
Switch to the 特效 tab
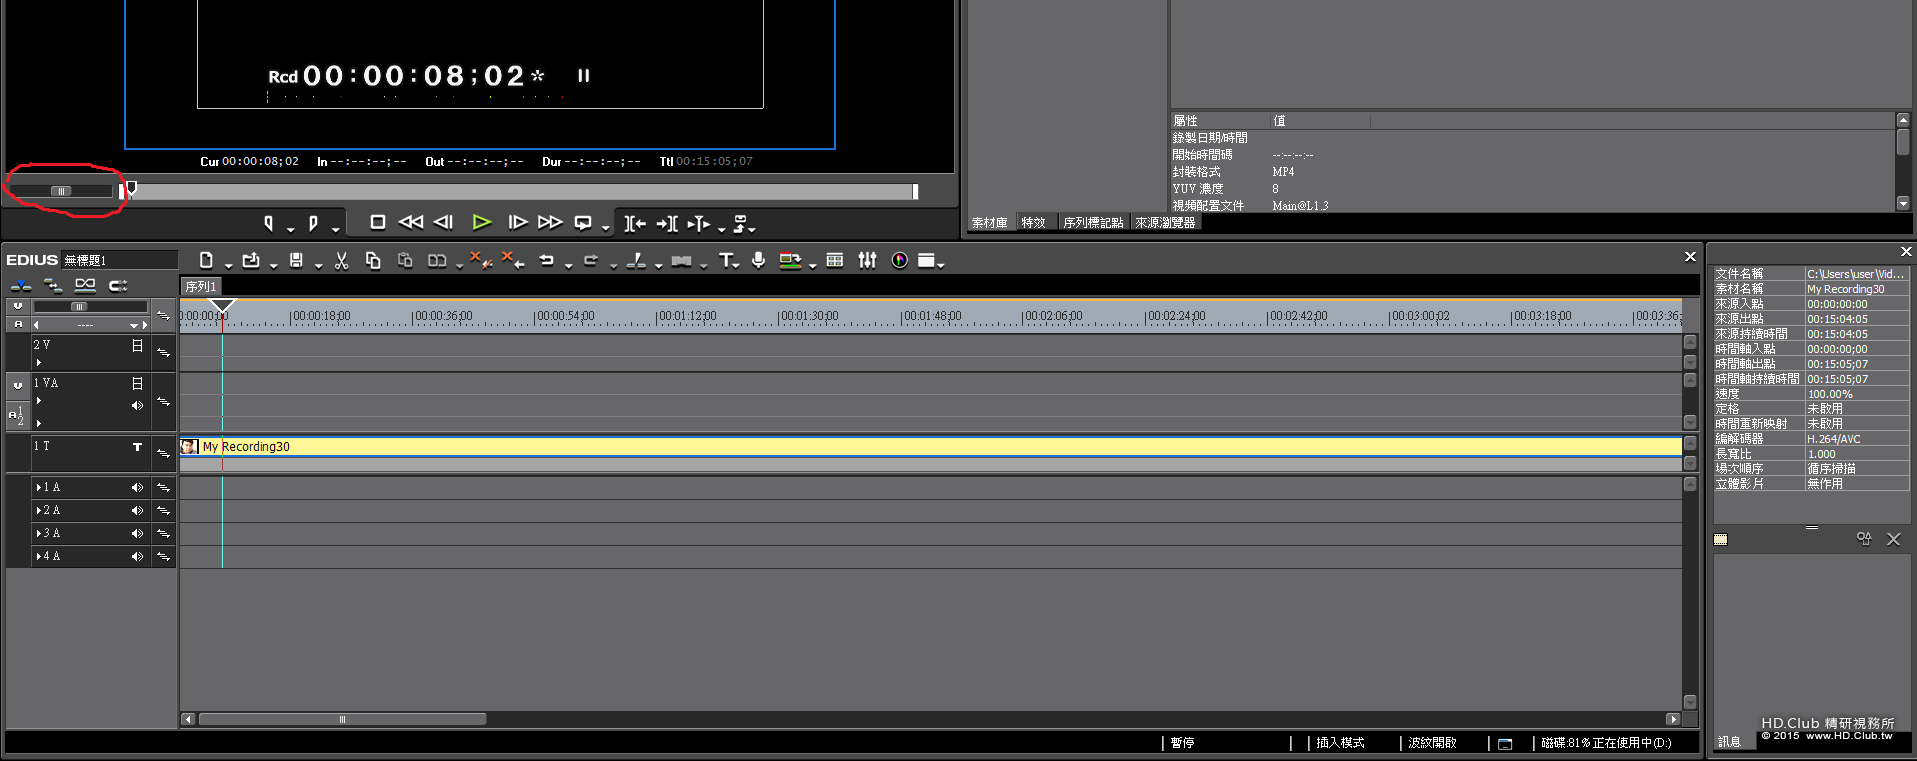[x=1034, y=222]
